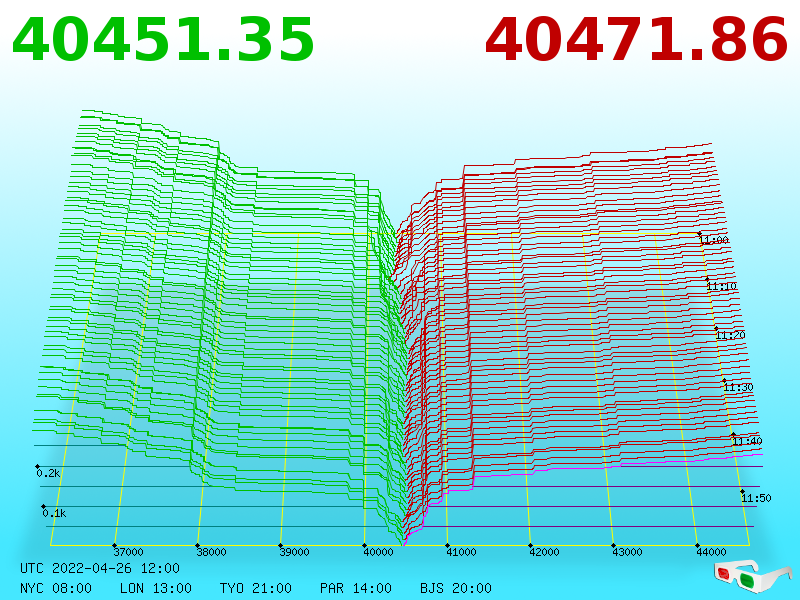Click the 39000 price axis label
The image size is (800, 600).
[294, 552]
